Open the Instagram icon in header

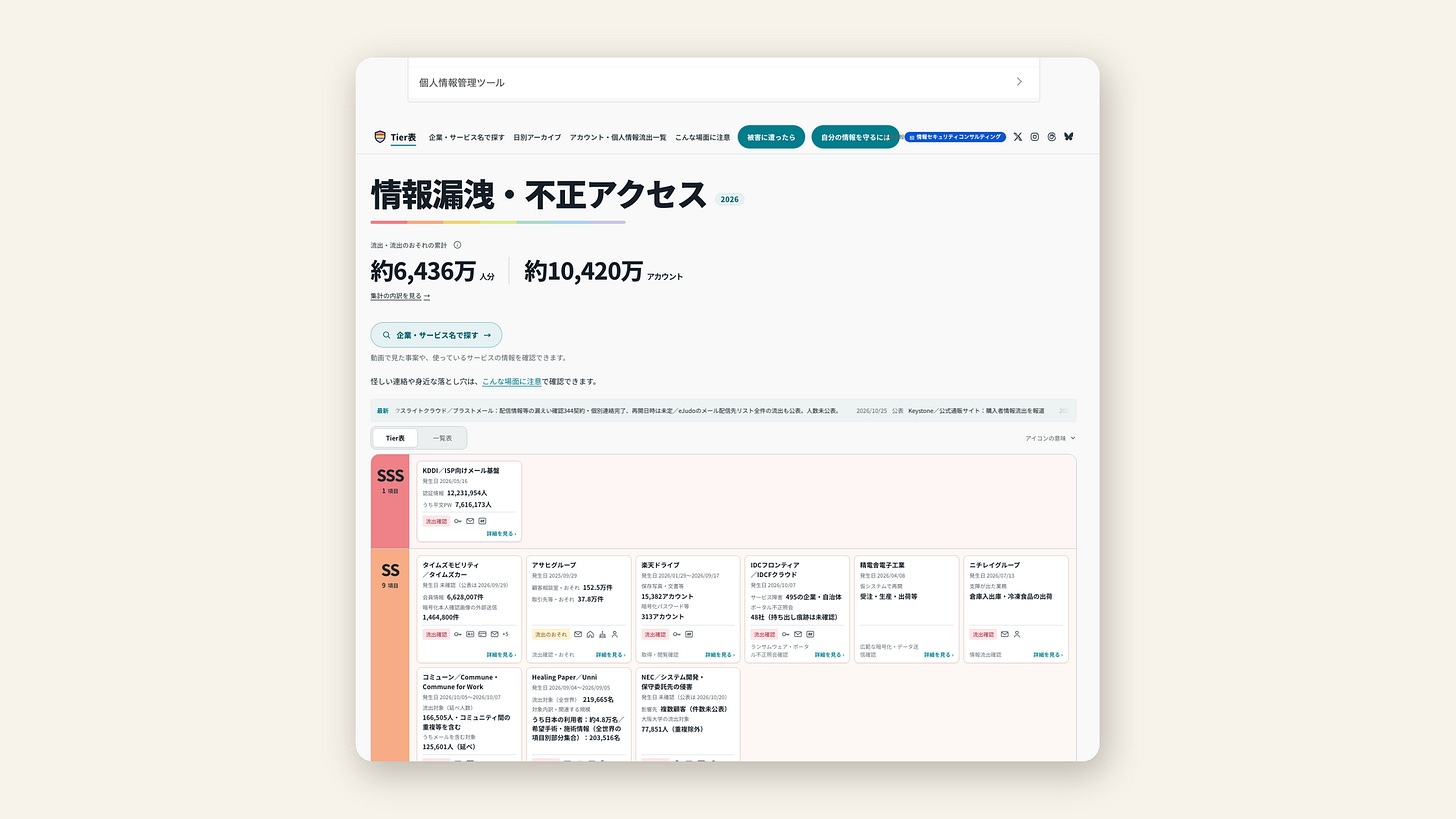[x=1035, y=137]
